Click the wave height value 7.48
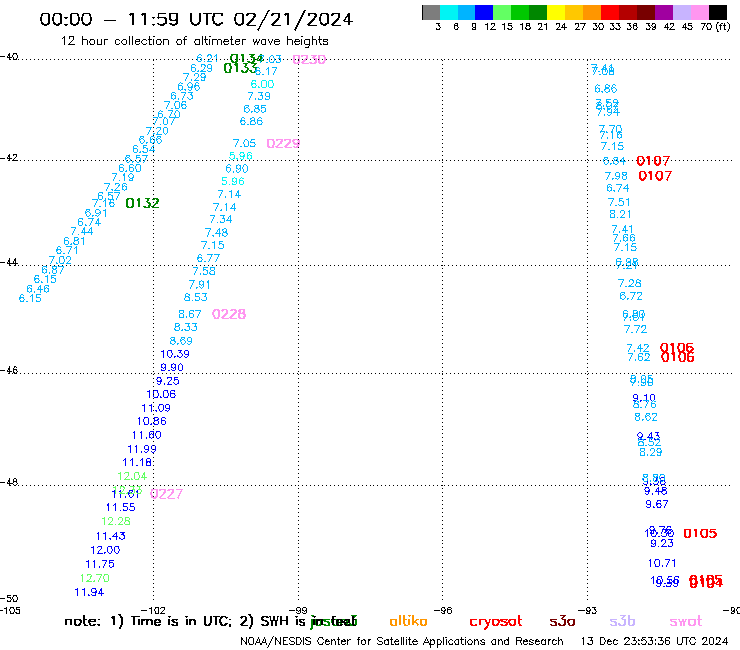Image resolution: width=740 pixels, height=650 pixels. pos(217,233)
